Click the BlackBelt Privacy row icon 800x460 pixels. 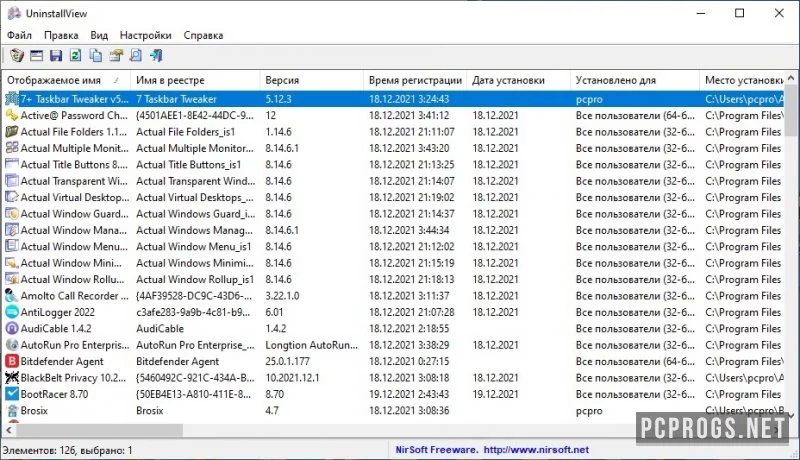click(x=12, y=377)
